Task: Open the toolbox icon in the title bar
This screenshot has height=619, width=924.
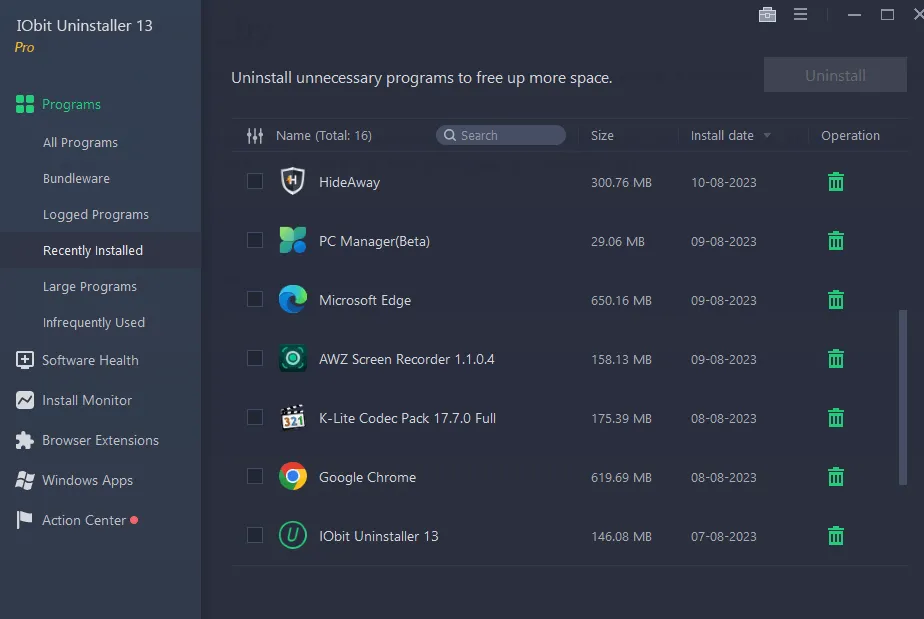Action: tap(767, 15)
